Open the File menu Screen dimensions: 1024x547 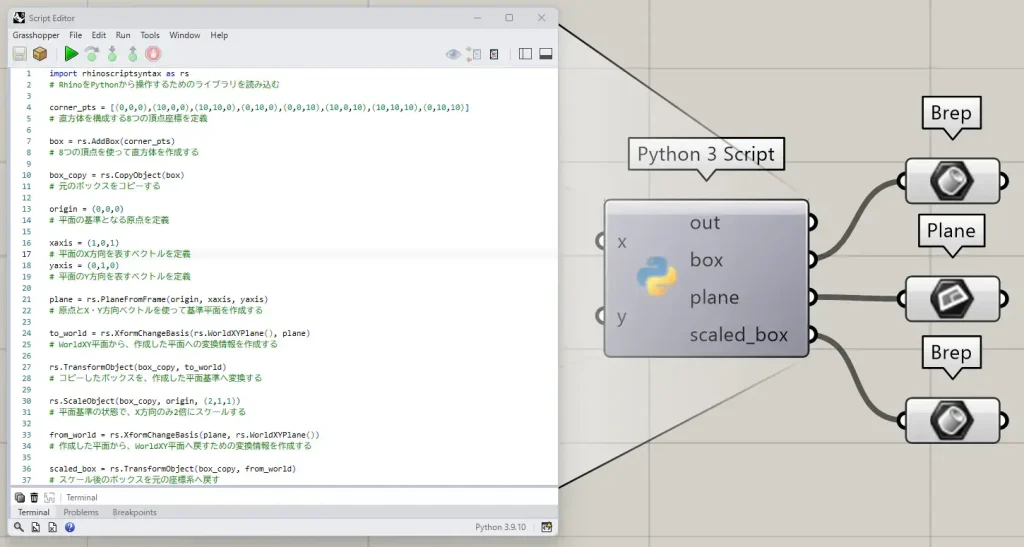coord(76,35)
